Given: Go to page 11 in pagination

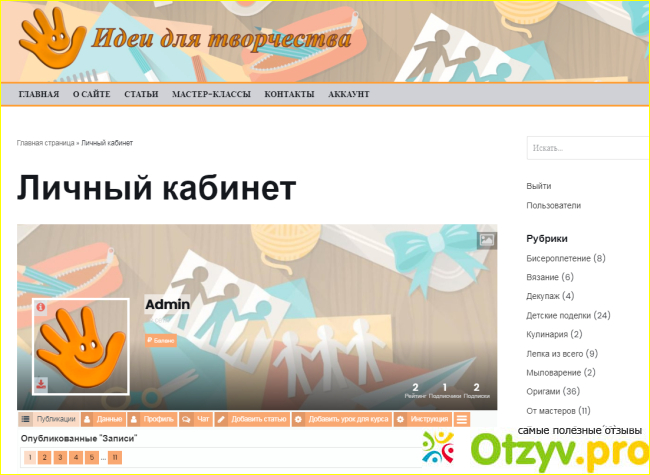Looking at the screenshot, I should tap(115, 457).
